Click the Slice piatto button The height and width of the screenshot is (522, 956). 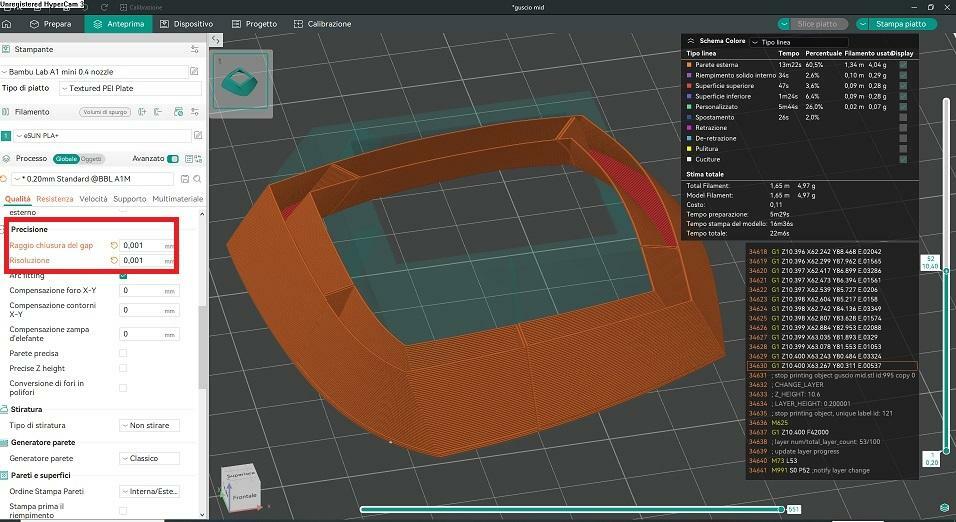(817, 24)
